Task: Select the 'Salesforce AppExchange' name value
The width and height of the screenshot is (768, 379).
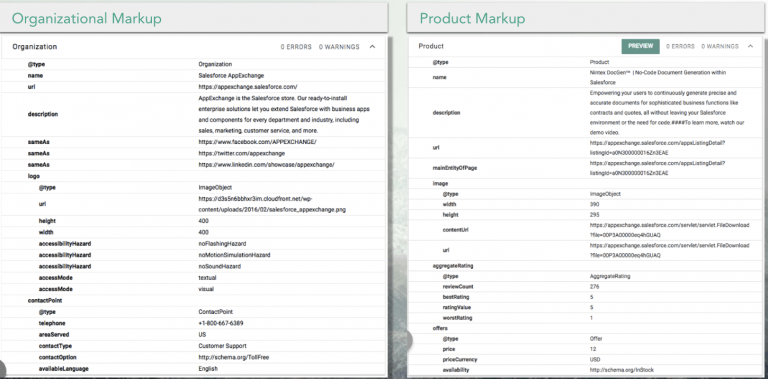Action: click(x=231, y=75)
